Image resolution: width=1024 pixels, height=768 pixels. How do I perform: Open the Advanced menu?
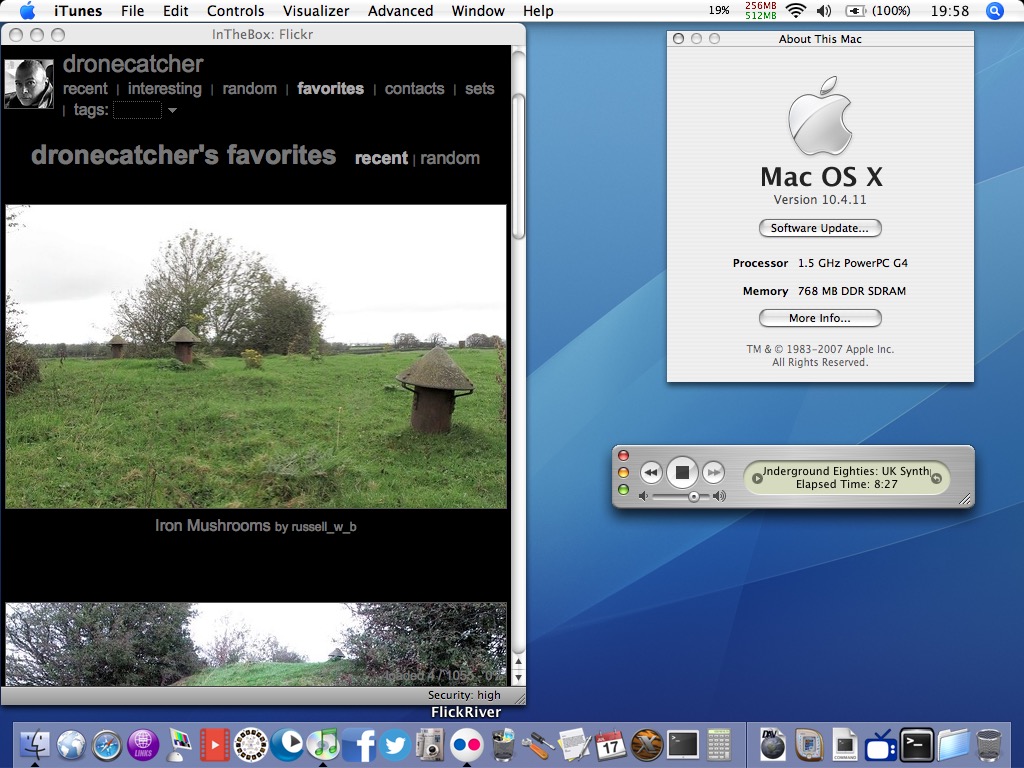click(400, 10)
